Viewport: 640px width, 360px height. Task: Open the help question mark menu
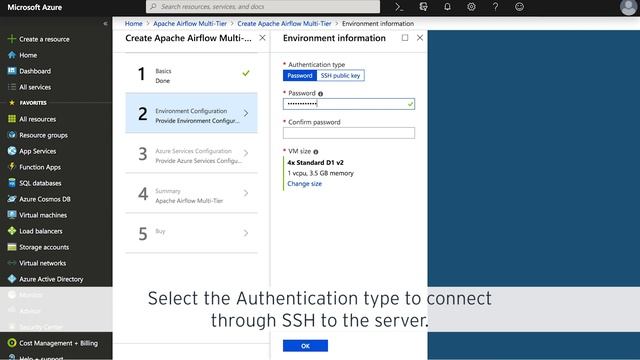click(495, 7)
